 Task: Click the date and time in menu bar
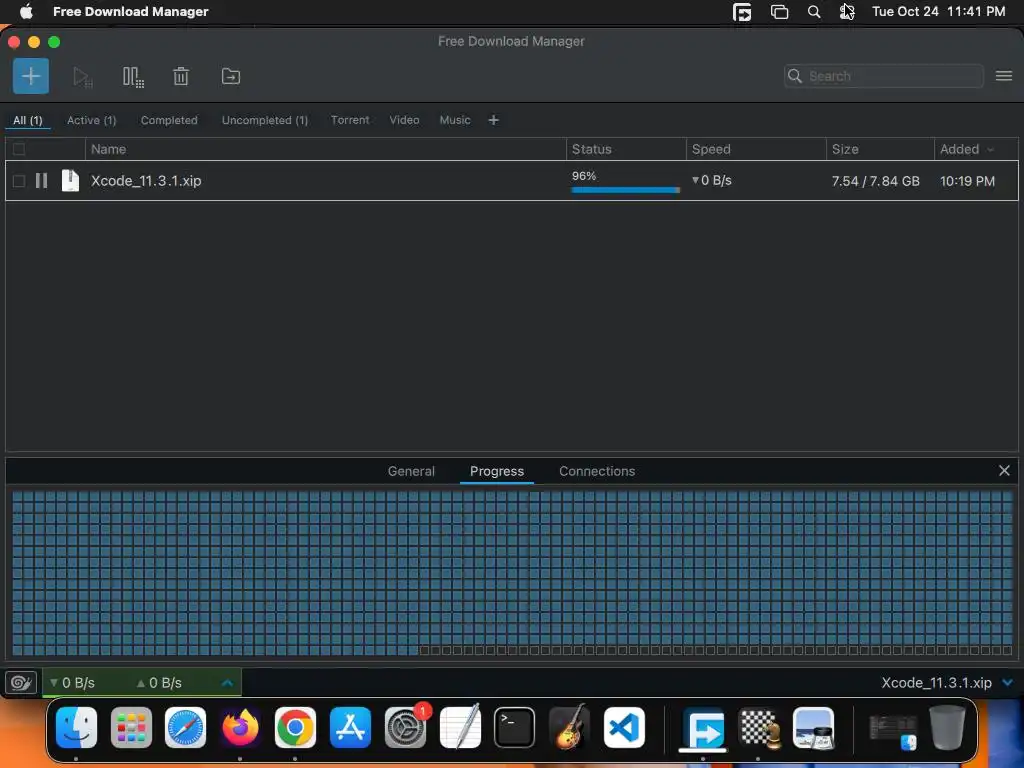point(938,11)
